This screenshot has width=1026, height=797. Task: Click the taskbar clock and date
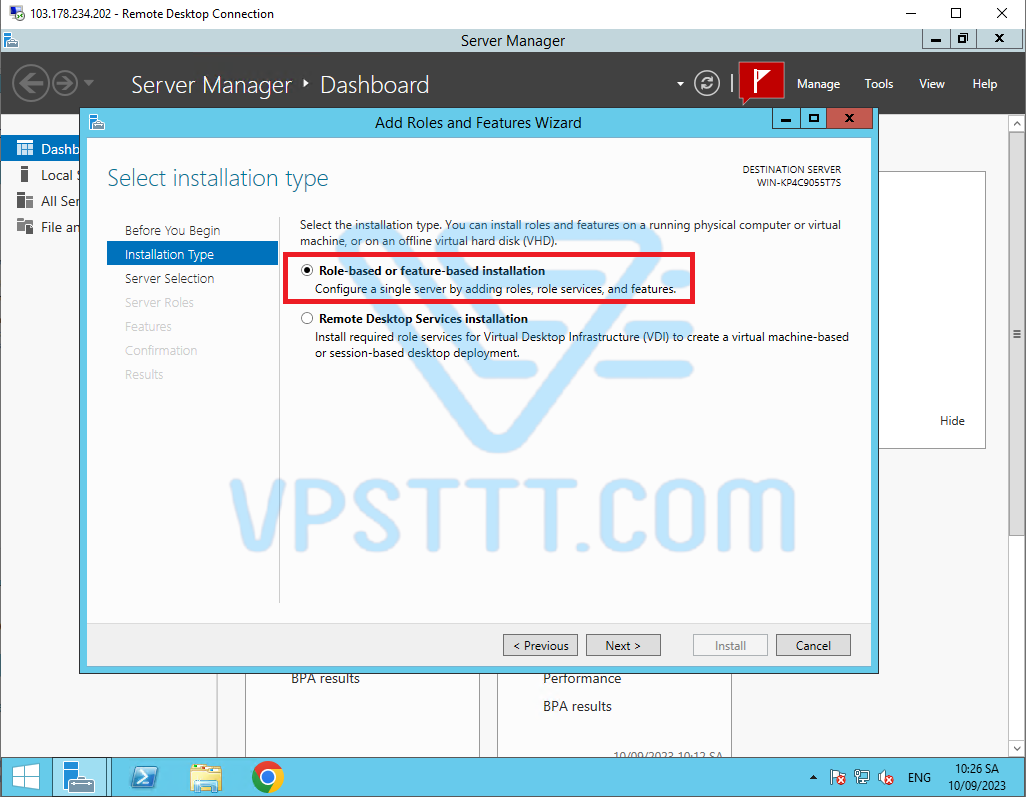point(977,777)
